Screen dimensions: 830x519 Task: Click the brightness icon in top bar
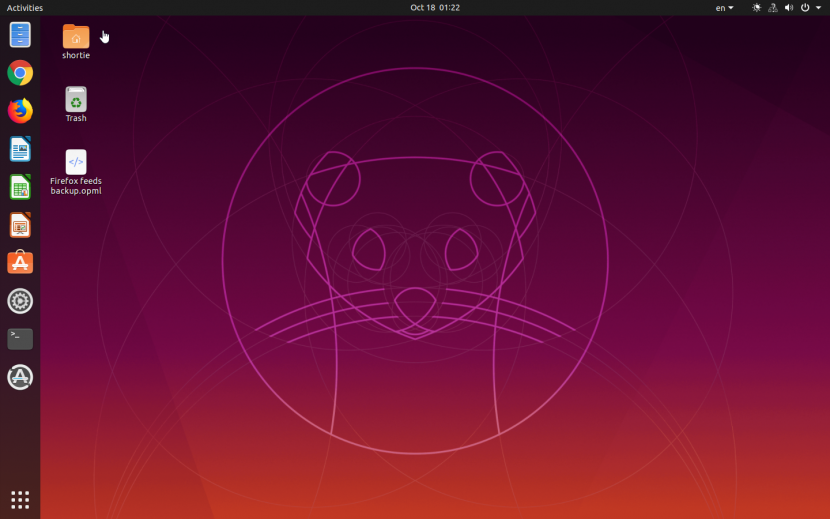tap(756, 7)
